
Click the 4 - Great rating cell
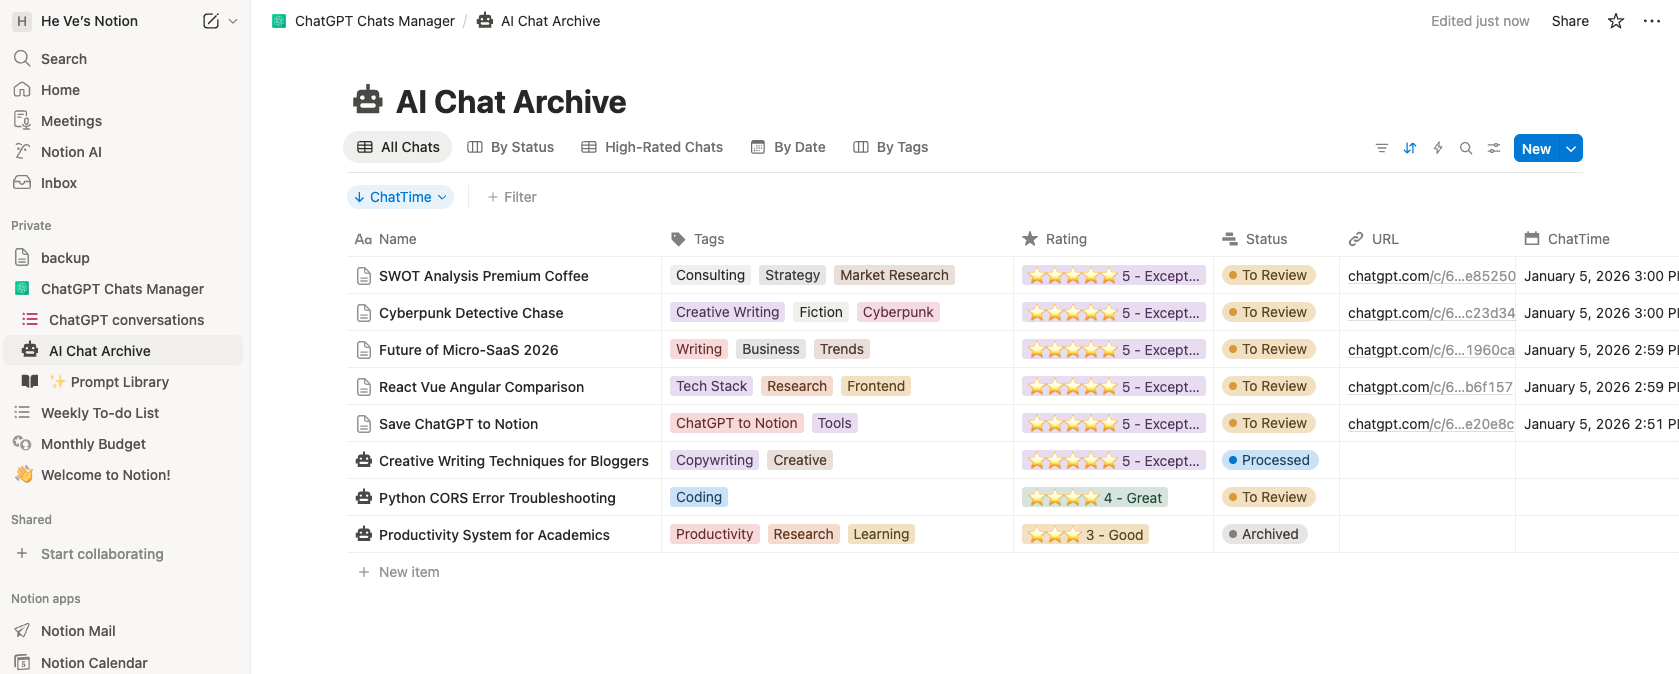pyautogui.click(x=1095, y=498)
